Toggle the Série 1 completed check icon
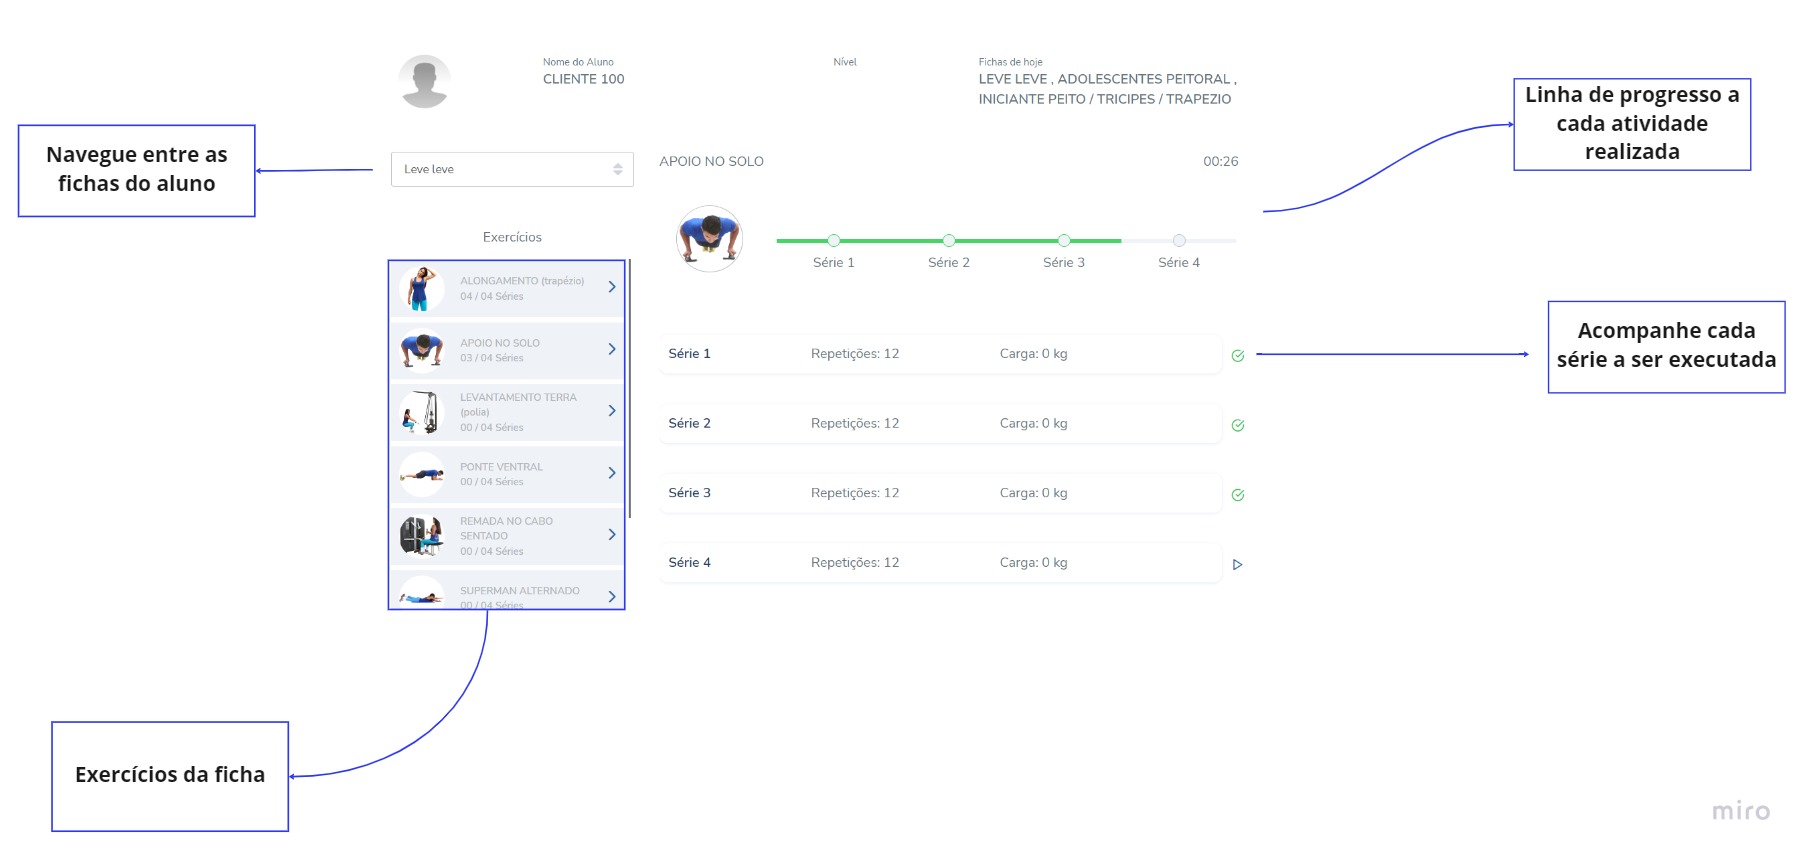Image resolution: width=1812 pixels, height=862 pixels. coord(1237,356)
